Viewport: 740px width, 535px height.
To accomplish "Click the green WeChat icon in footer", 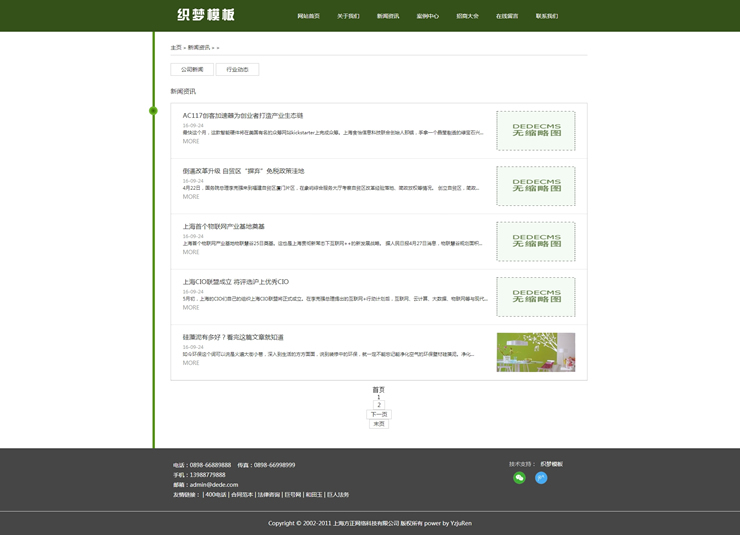I will click(x=519, y=478).
